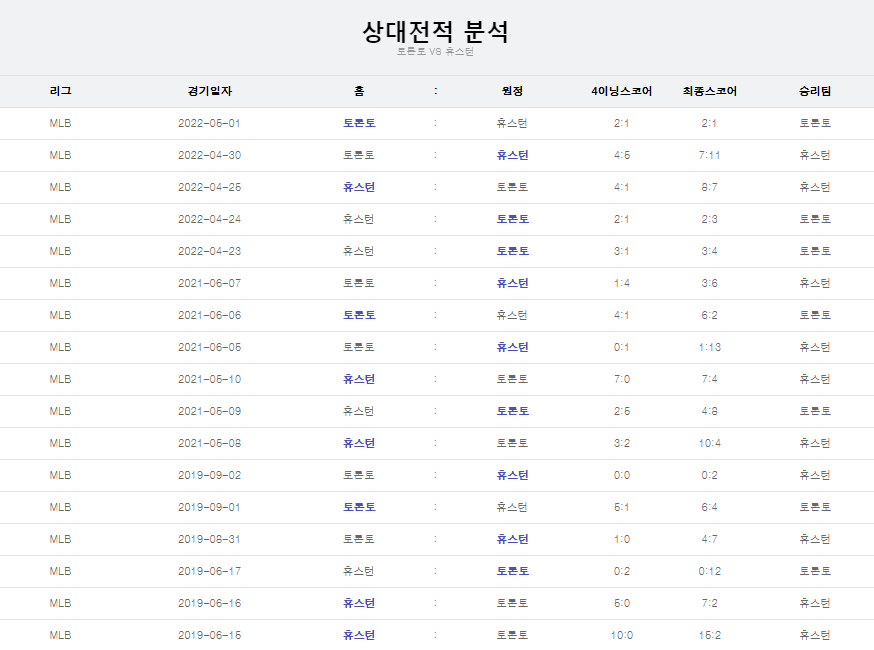The height and width of the screenshot is (650, 874).
Task: Open bold 휴스턴 away team in 2021-06-07 row
Action: (512, 283)
